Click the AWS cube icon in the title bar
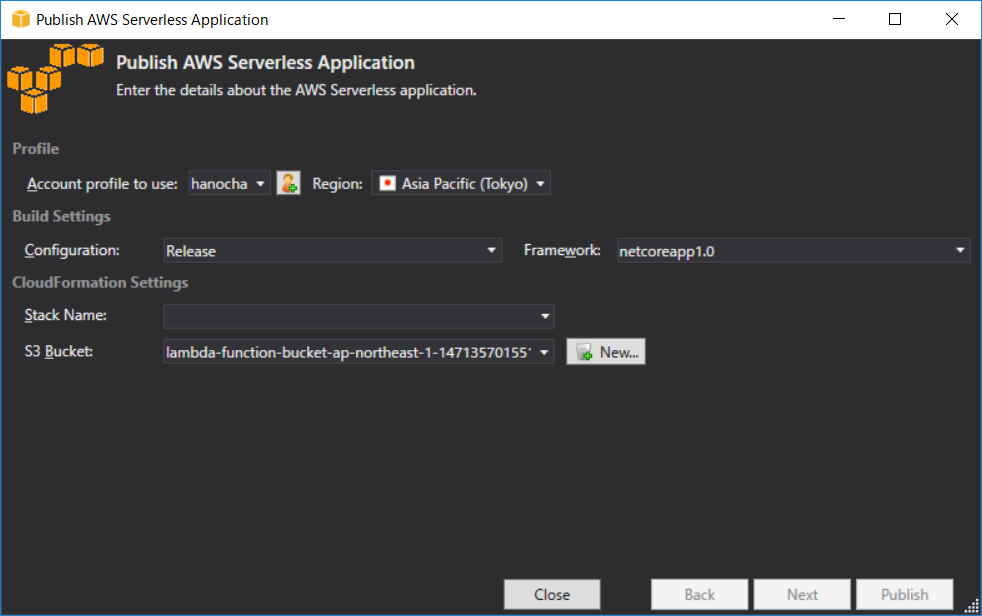This screenshot has height=616, width=982. click(x=21, y=19)
